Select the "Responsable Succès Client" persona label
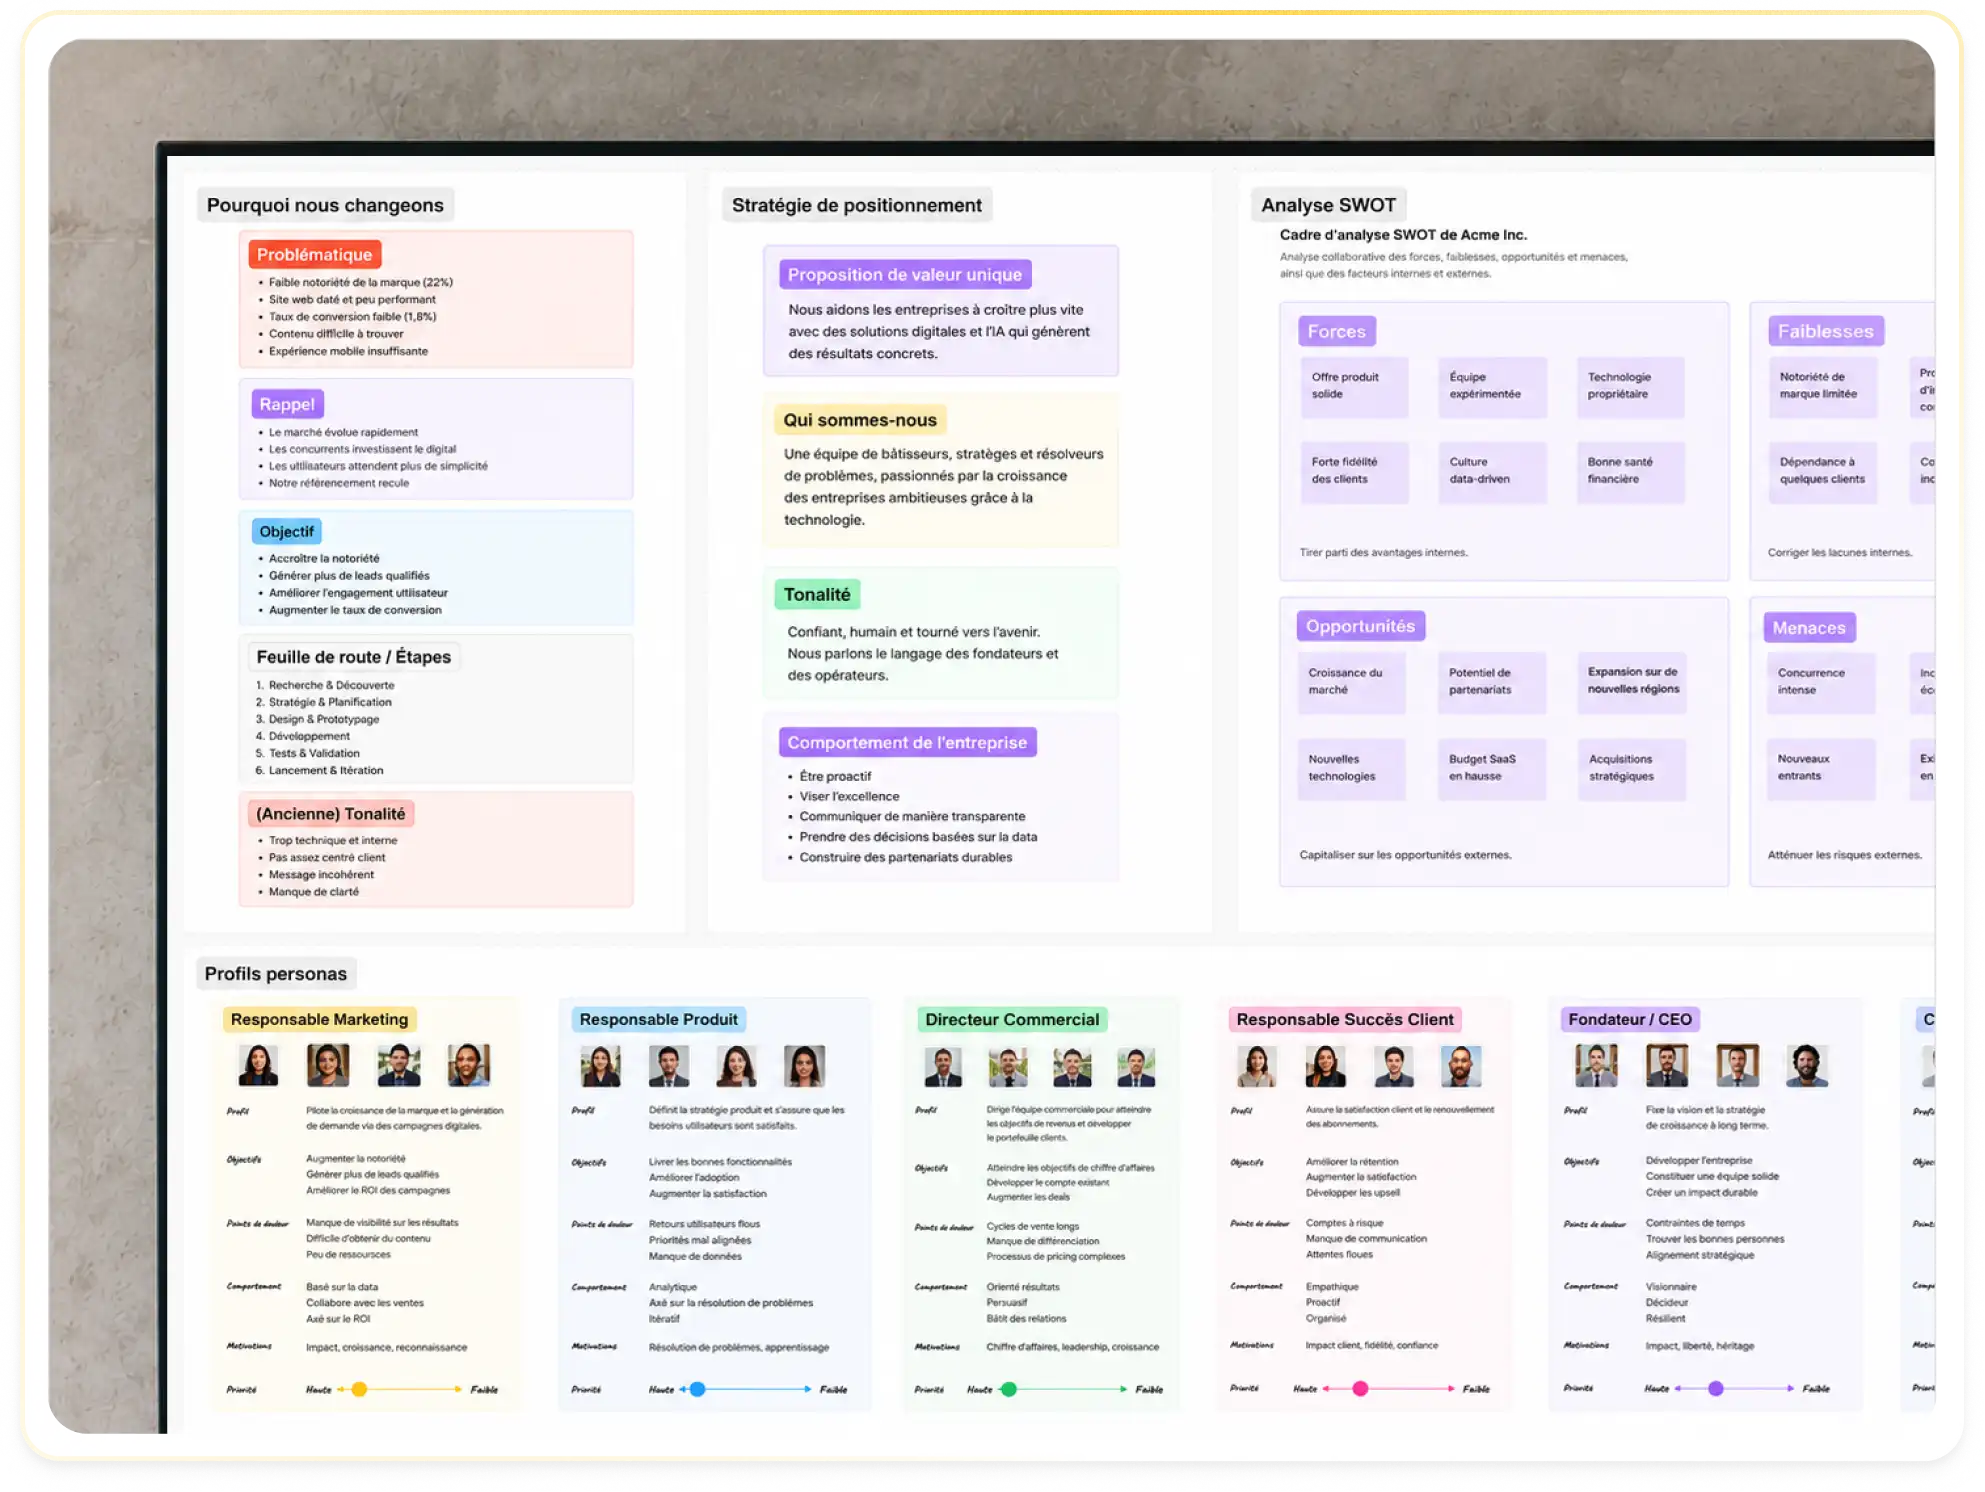This screenshot has height=1492, width=1985. click(1344, 1020)
